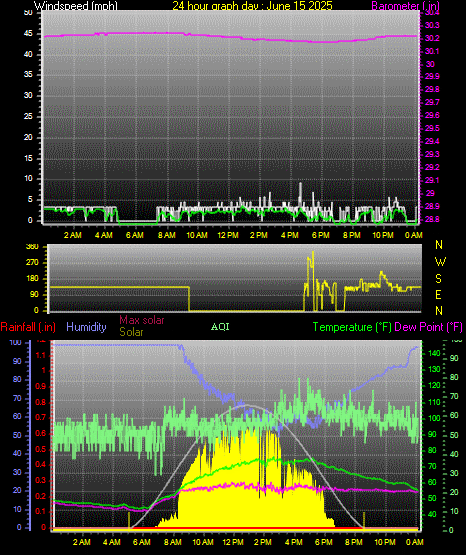Click the "Max solar" legend label
The image size is (466, 555).
tap(142, 320)
